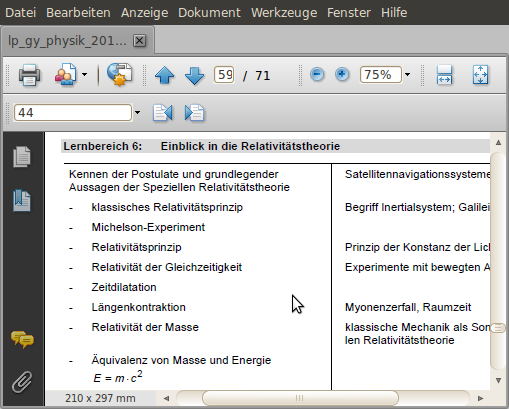Screen dimensions: 509x409
Task: Click the horizontal scrollbar right arrow
Action: click(x=480, y=398)
